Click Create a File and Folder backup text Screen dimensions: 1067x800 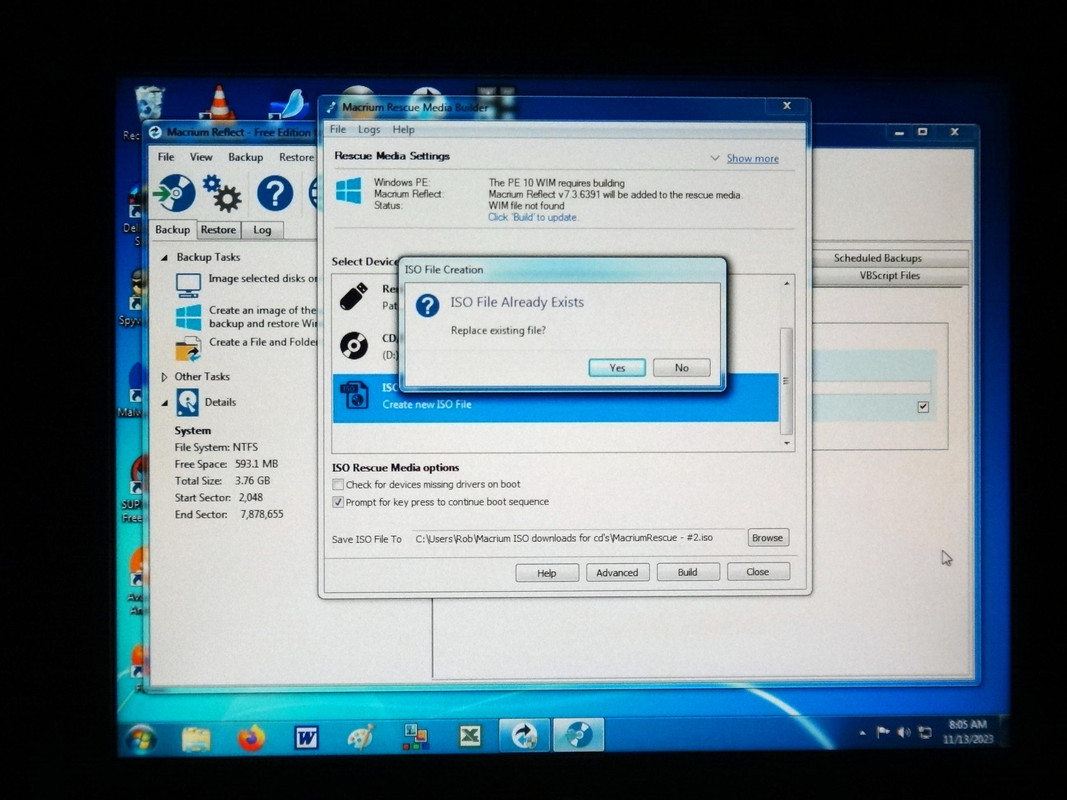263,342
